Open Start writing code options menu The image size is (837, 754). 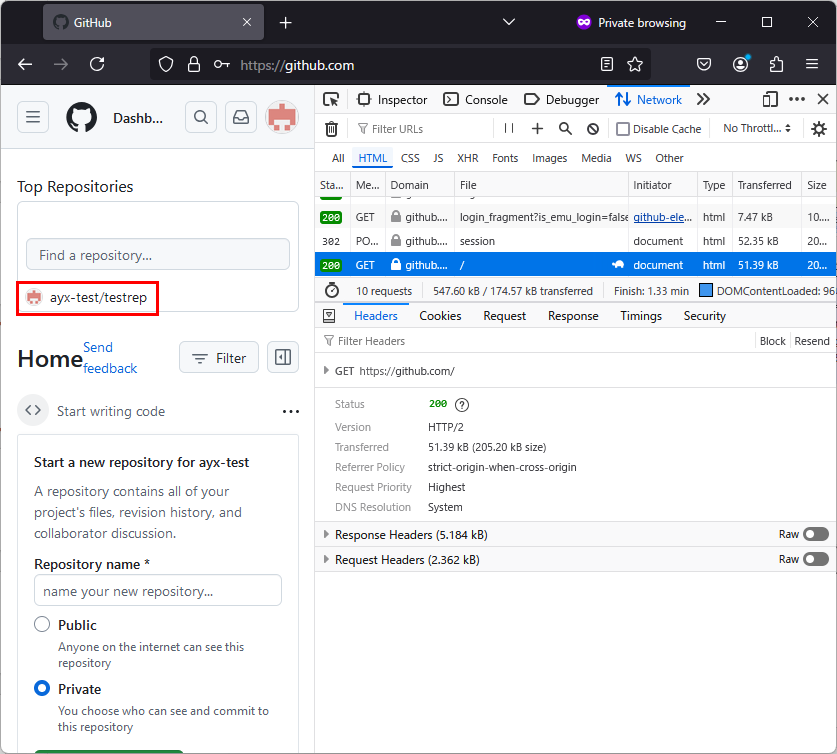coord(291,411)
